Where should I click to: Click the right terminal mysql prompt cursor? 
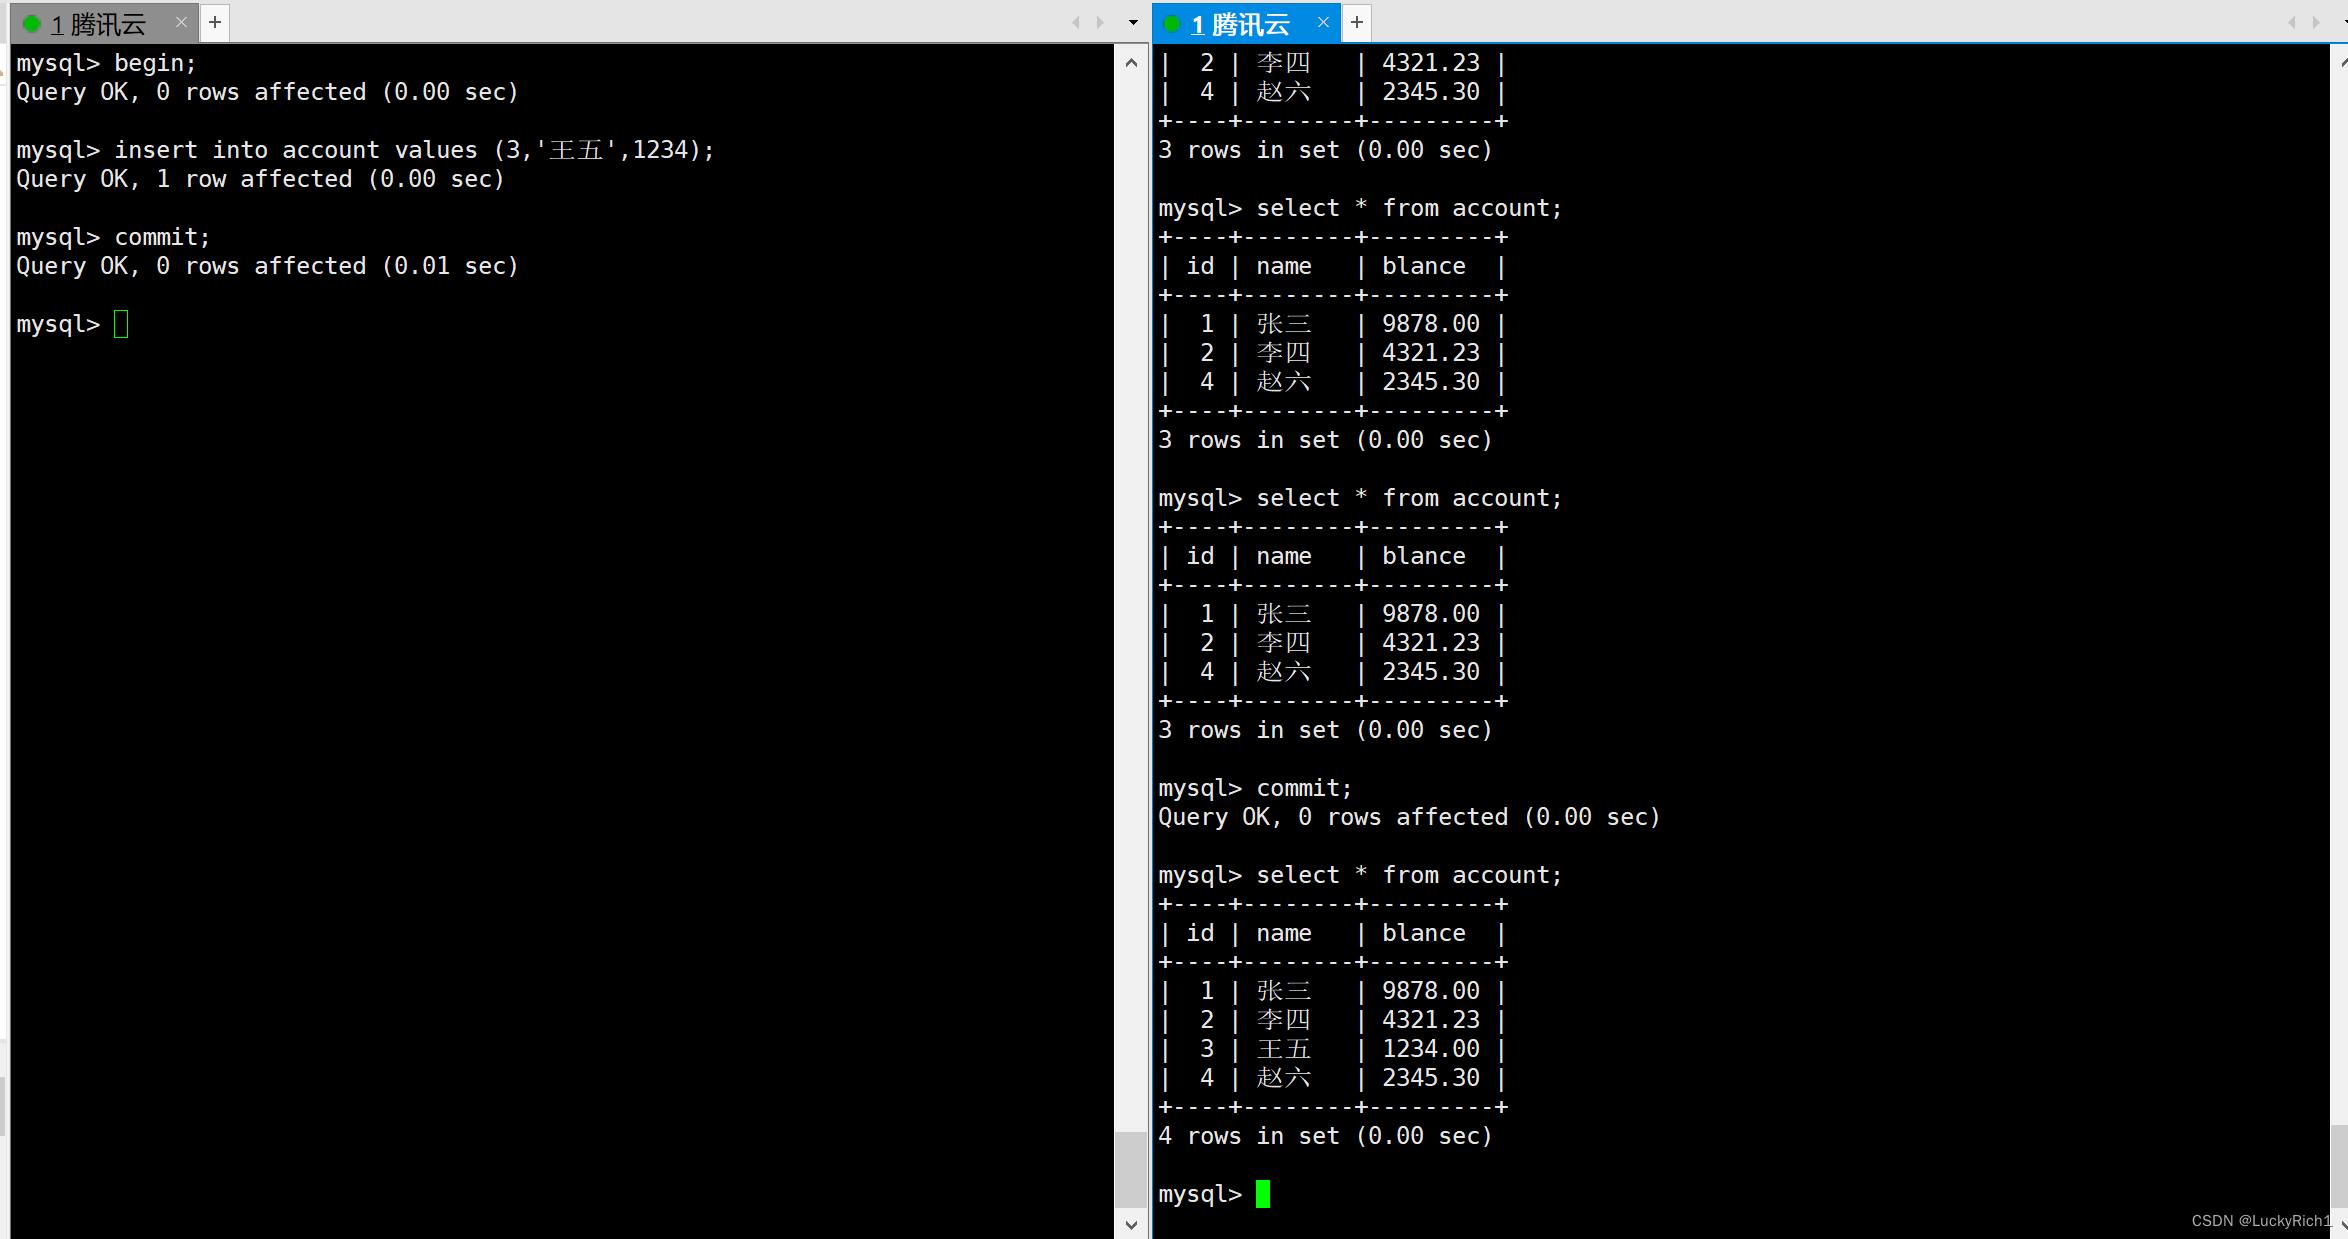(x=1263, y=1194)
